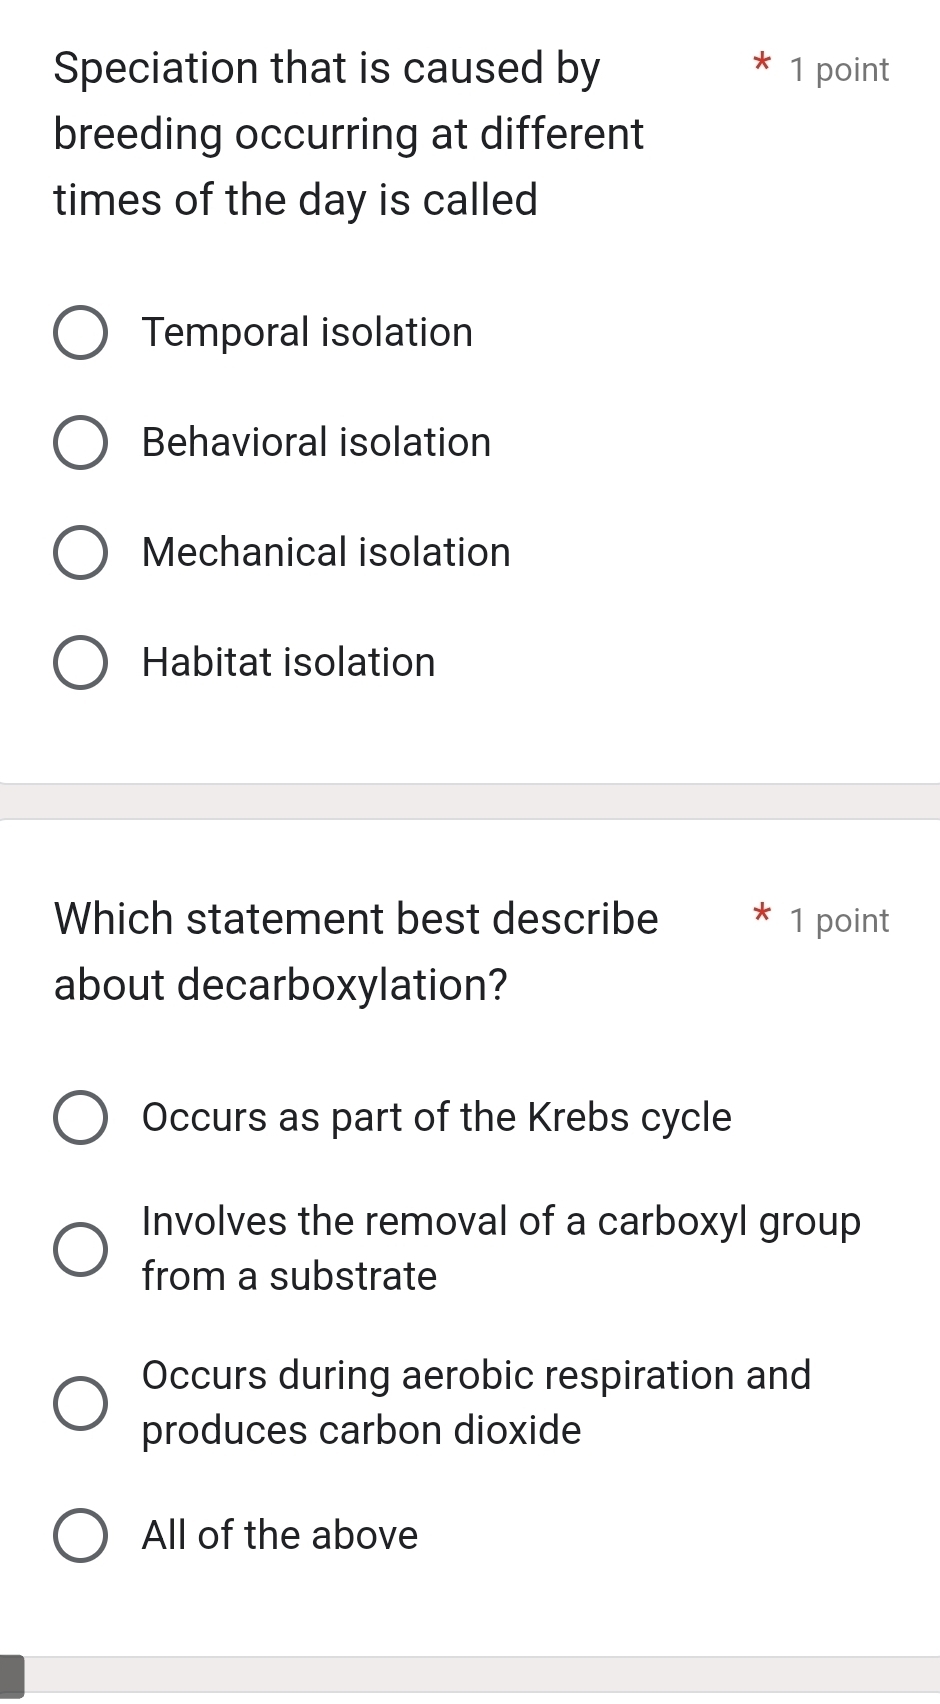Select 'Occurs during aerobic respiration' option
Image resolution: width=940 pixels, height=1704 pixels.
tap(81, 1401)
